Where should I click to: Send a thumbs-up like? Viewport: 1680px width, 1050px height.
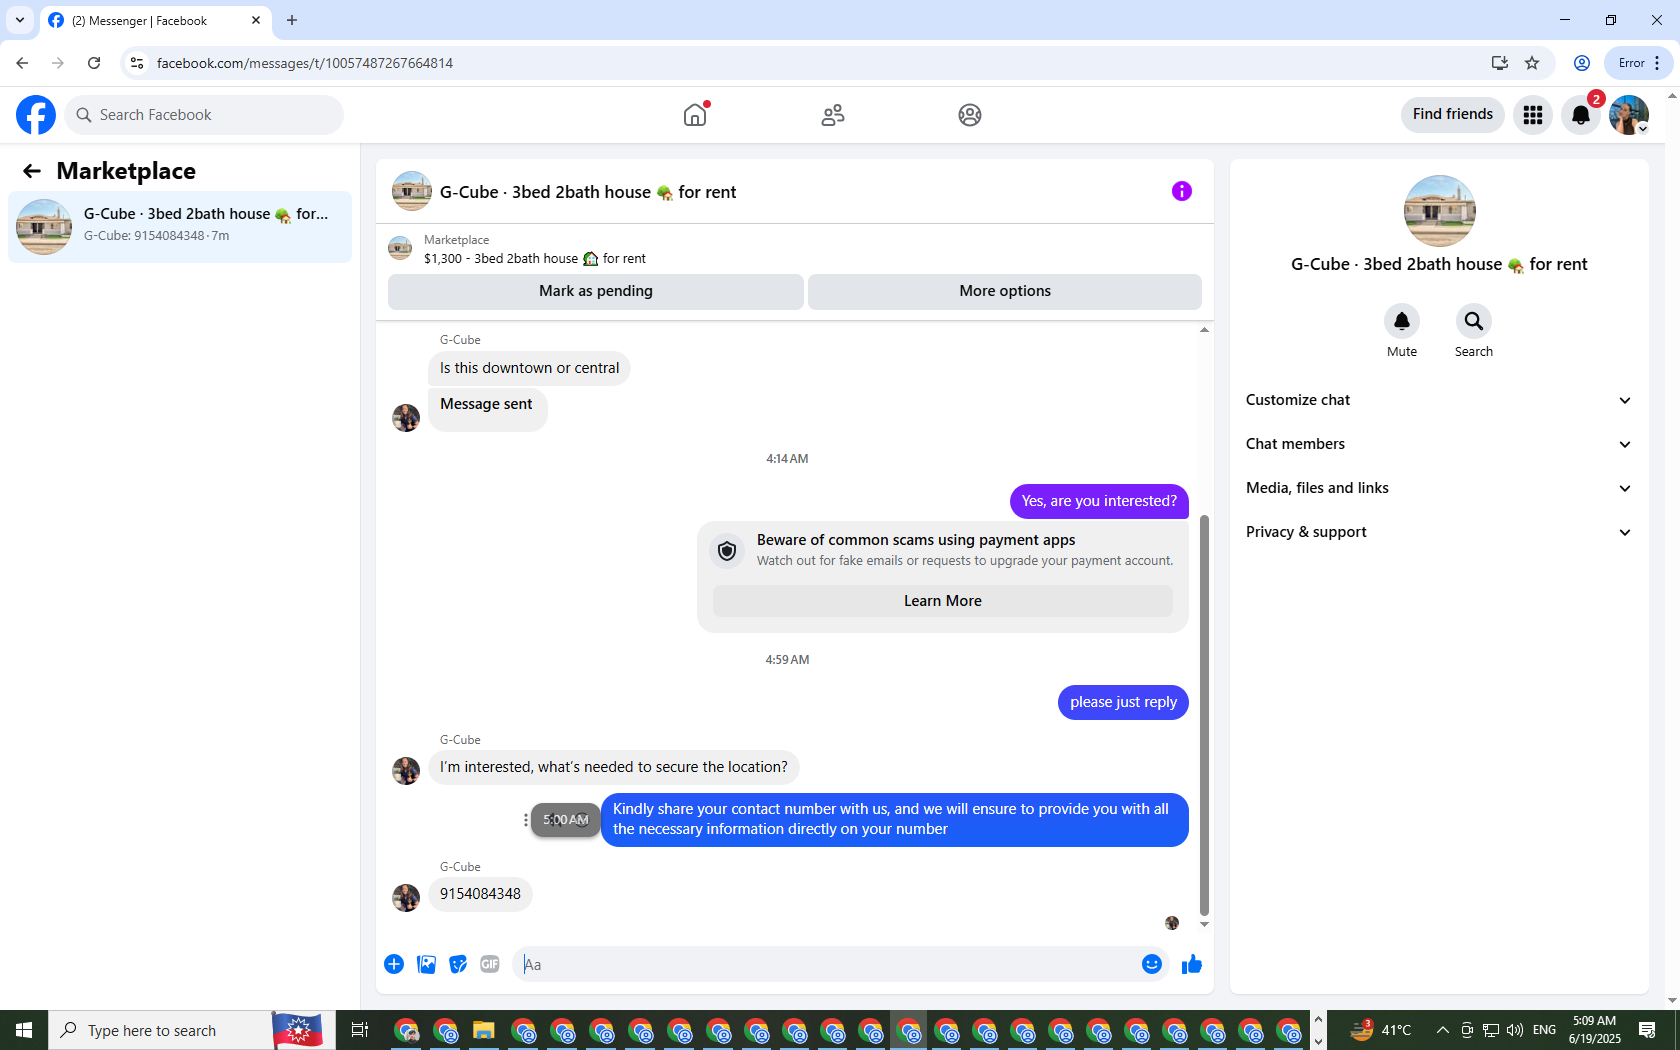click(1192, 964)
